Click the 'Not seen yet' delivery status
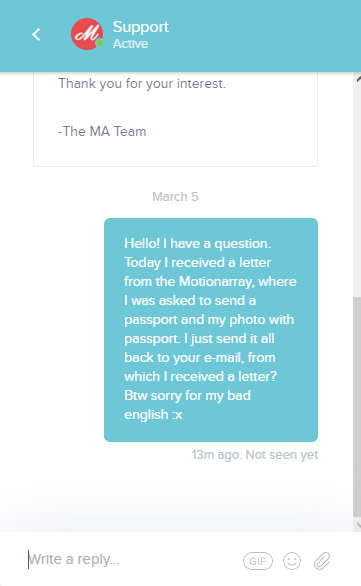 (x=282, y=455)
